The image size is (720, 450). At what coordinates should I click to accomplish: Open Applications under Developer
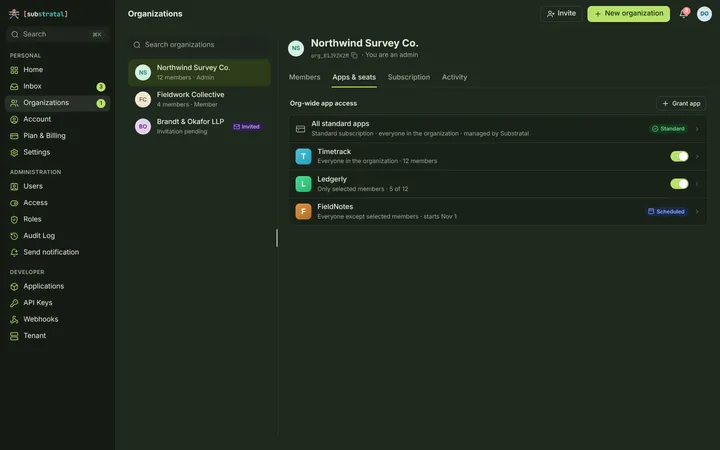57,287
